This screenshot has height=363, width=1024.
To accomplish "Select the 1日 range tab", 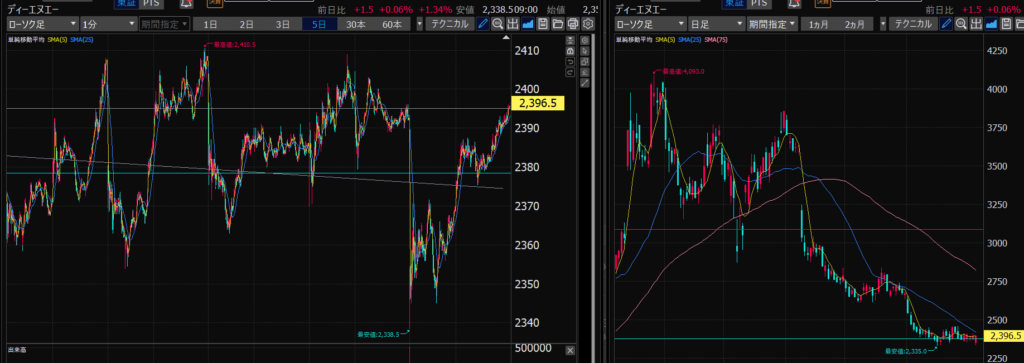I will click(210, 24).
